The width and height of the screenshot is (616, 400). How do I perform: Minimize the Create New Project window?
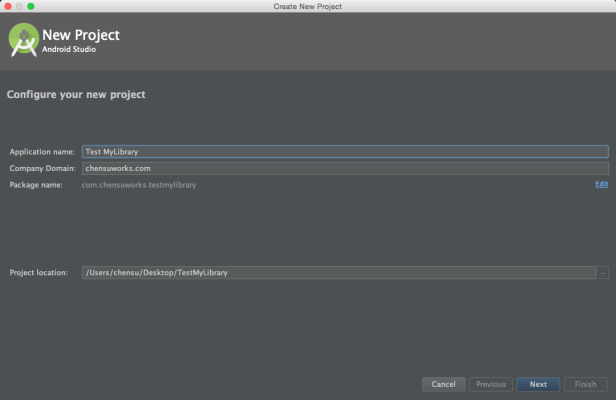click(19, 6)
